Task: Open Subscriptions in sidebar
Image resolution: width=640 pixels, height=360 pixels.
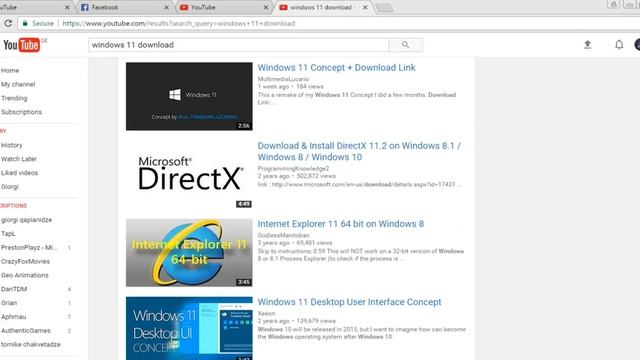Action: 21,112
